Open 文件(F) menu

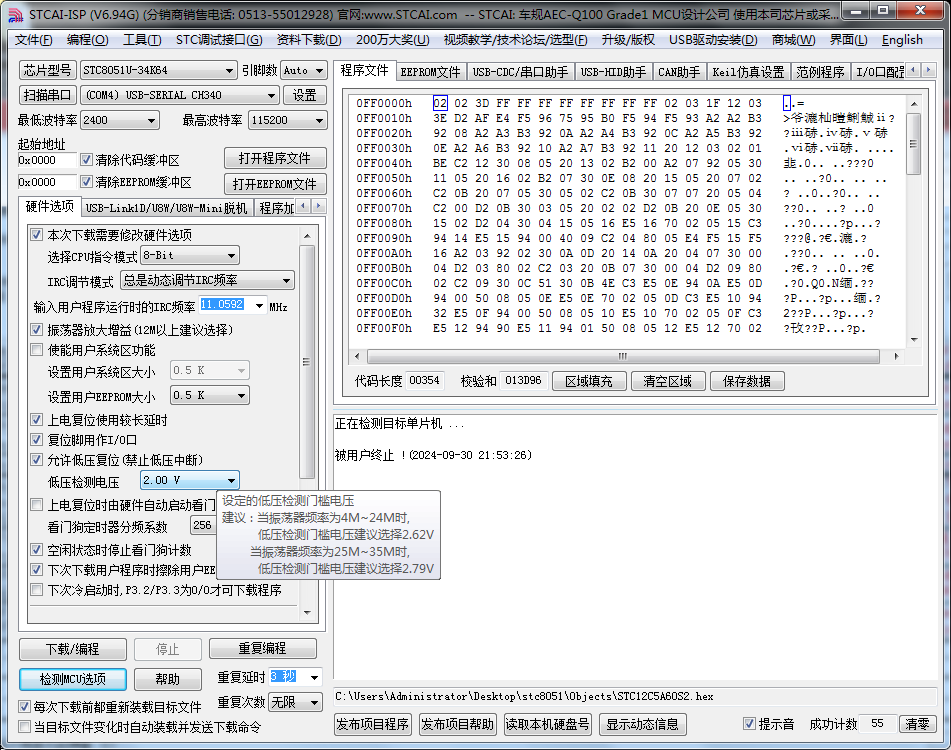[33, 40]
